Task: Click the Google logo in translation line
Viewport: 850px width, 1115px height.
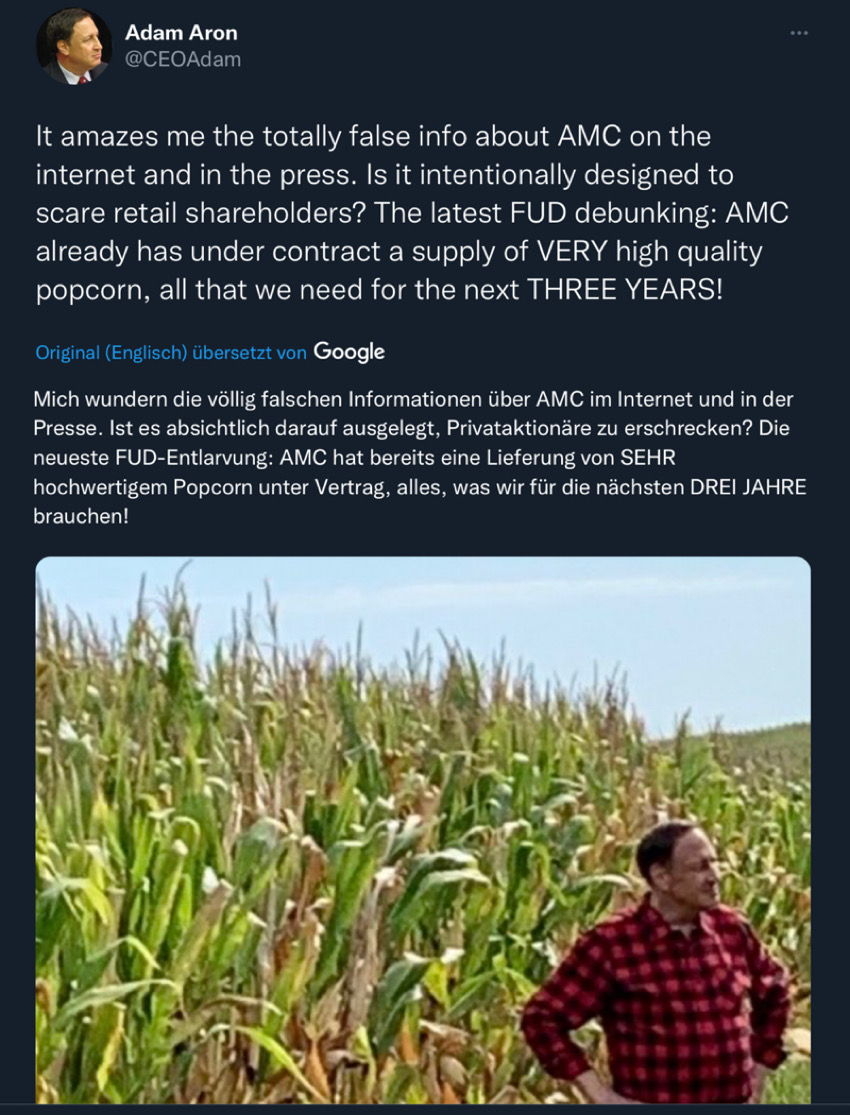Action: (349, 352)
